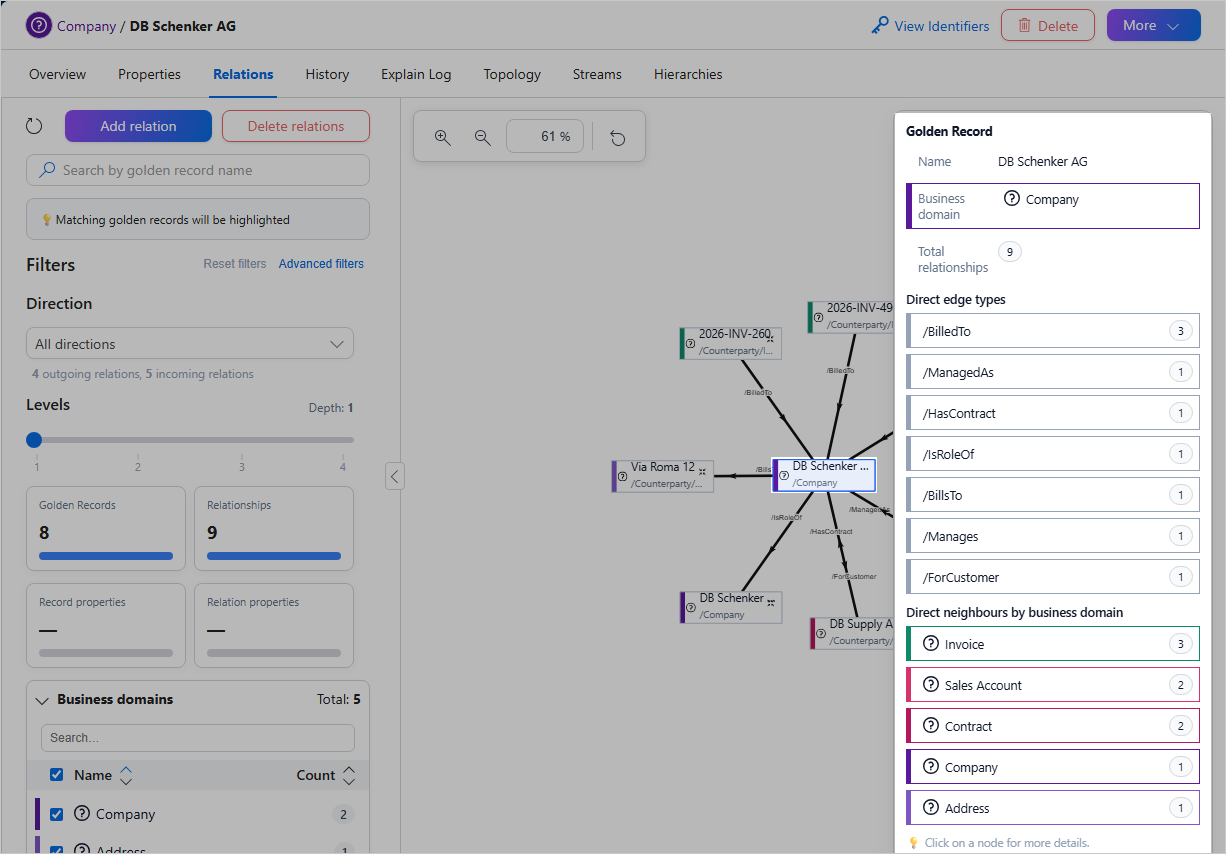The width and height of the screenshot is (1226, 854).
Task: Select the /BilledTo edge type row
Action: [1053, 331]
